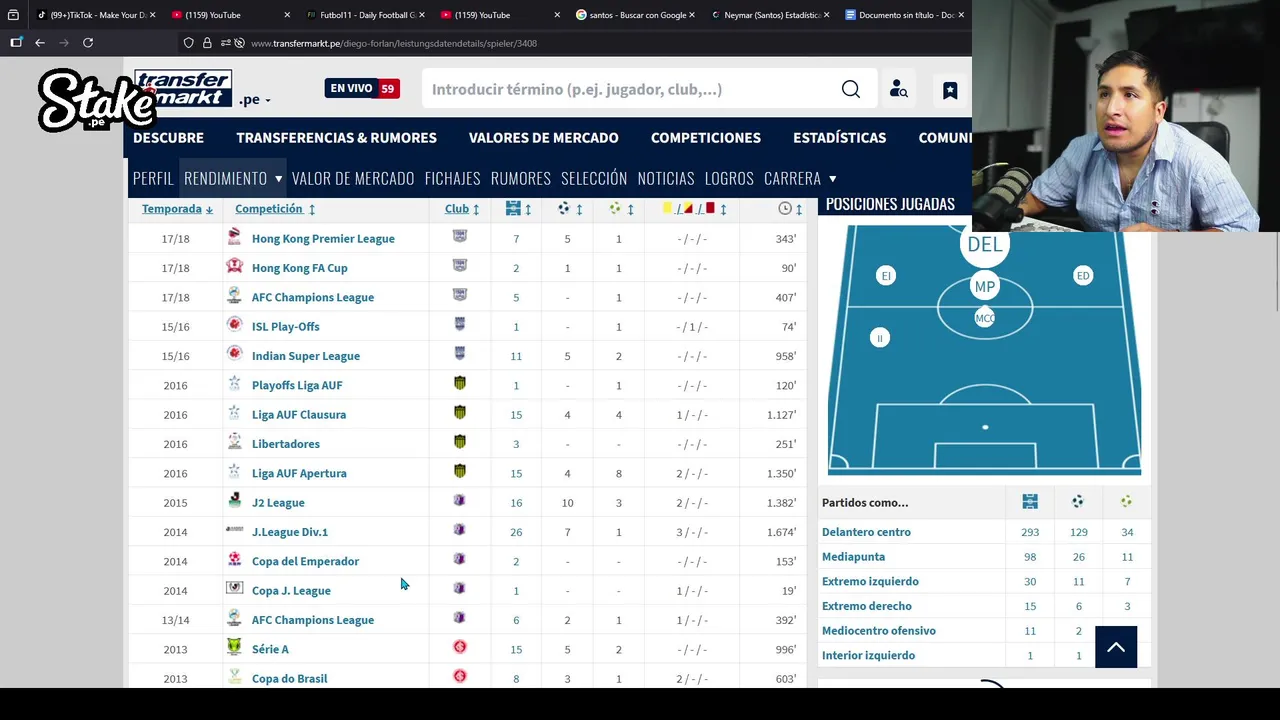Open the VALOR DE MERCADO tab
This screenshot has width=1280, height=720.
point(353,178)
